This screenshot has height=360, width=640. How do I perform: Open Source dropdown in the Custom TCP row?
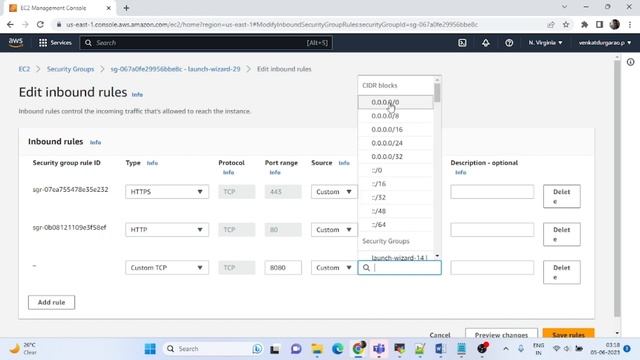click(x=334, y=268)
